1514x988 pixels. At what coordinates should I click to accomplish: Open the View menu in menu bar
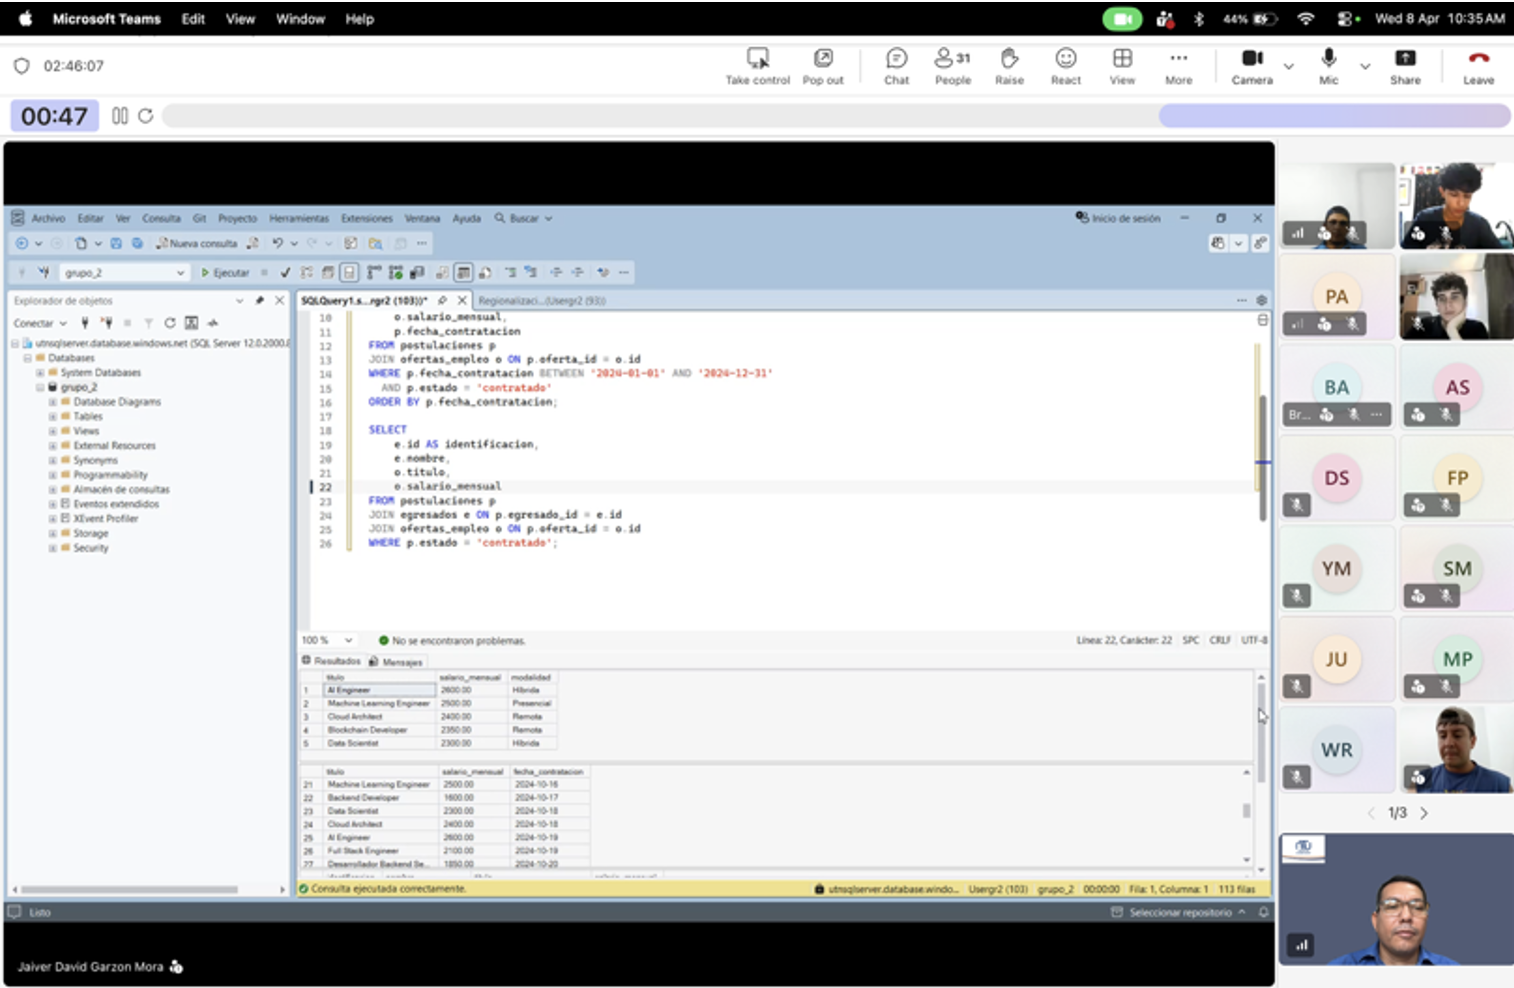coord(240,19)
